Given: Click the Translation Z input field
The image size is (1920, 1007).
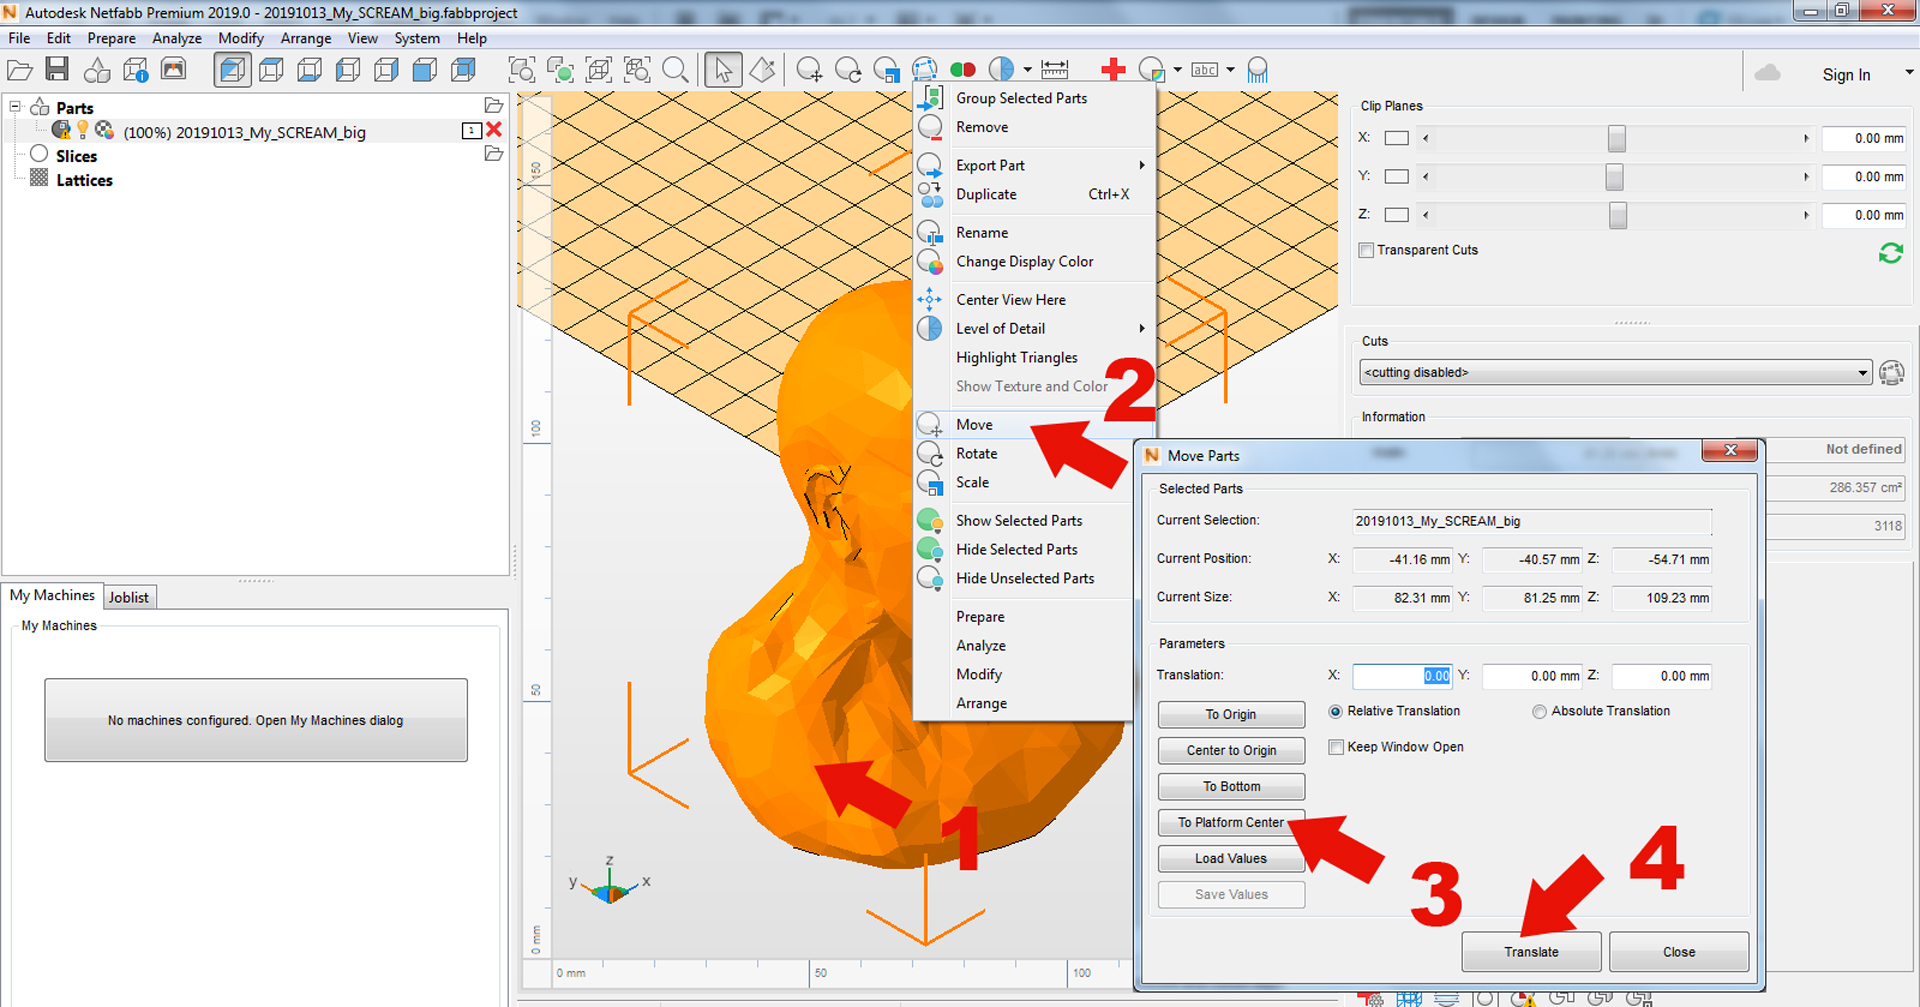Looking at the screenshot, I should point(1662,676).
